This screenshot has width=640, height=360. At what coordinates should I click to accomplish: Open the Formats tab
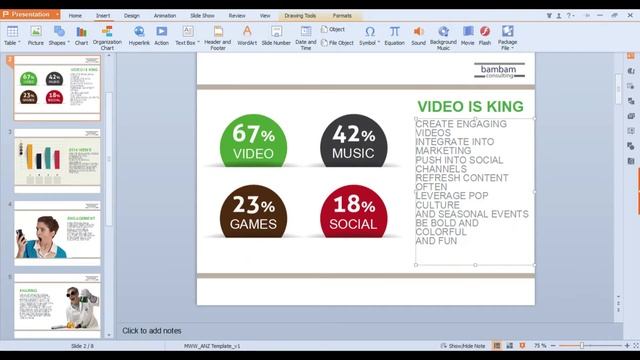342,16
